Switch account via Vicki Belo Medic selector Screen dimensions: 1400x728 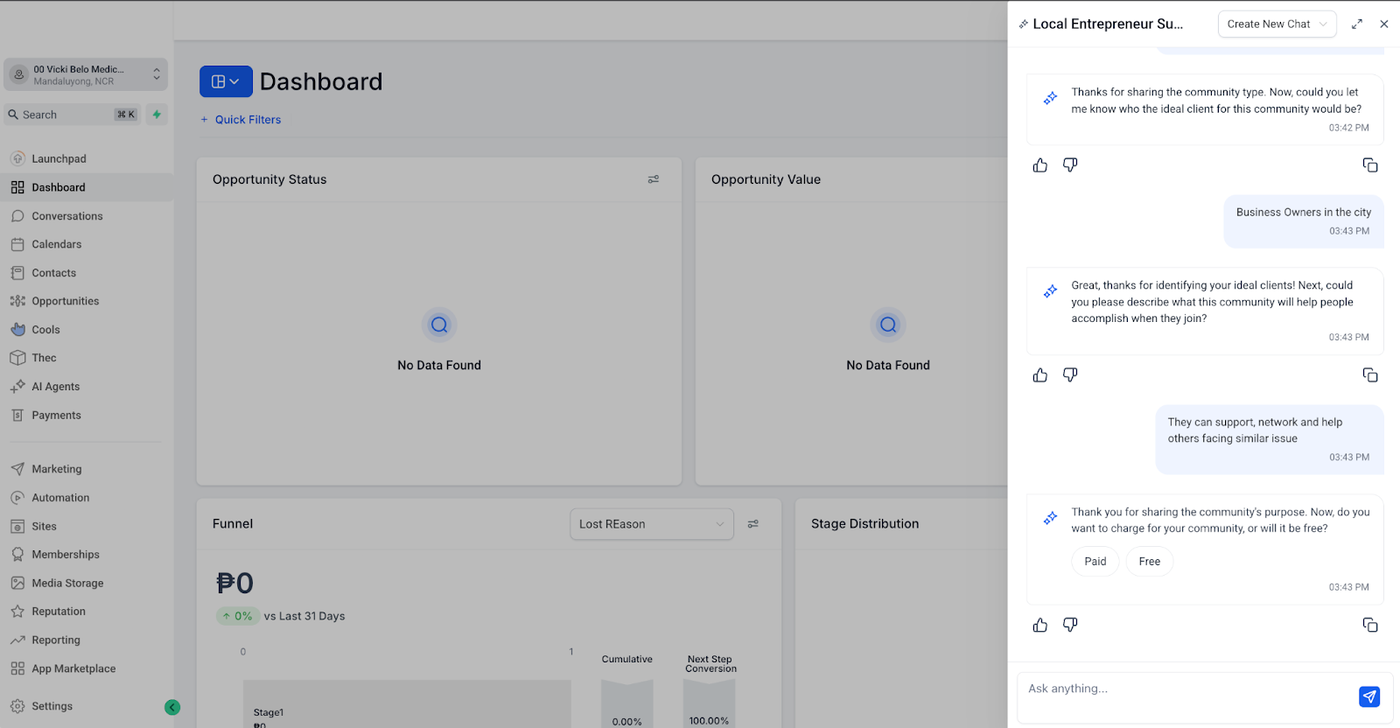click(x=86, y=74)
